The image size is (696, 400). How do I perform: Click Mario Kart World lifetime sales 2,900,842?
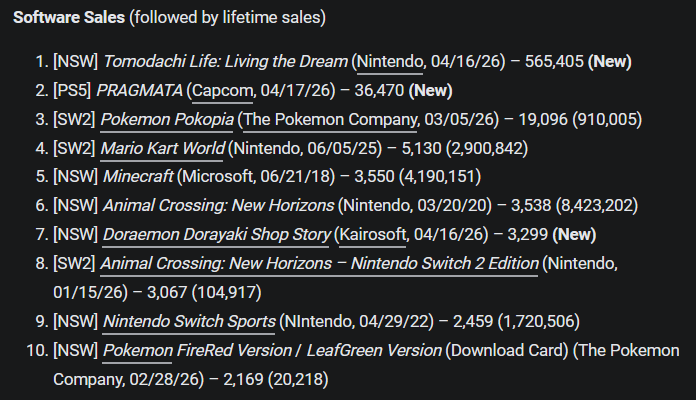(483, 149)
